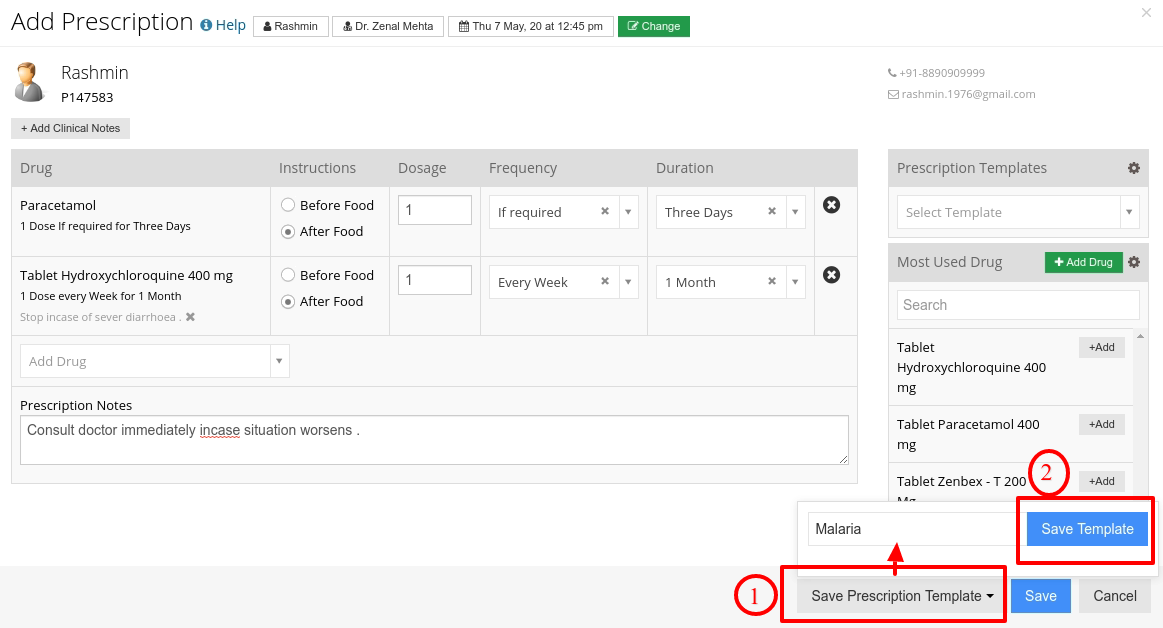
Task: Click the Duration column header
Action: click(x=685, y=168)
